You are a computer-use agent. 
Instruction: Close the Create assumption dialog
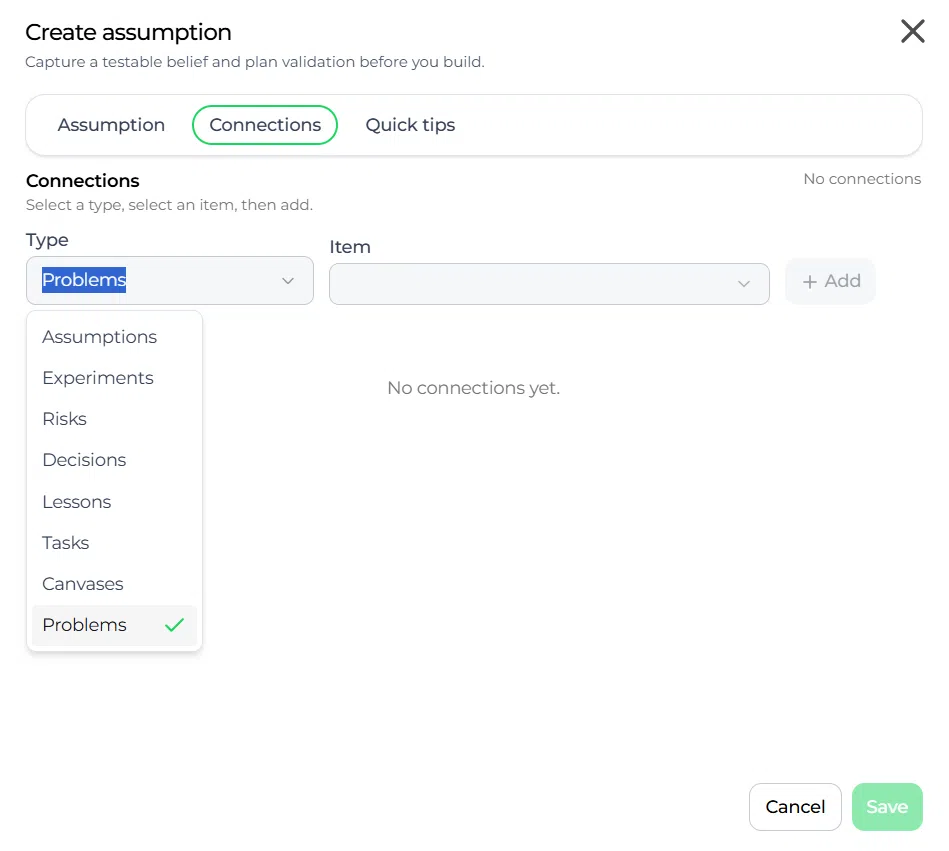pos(912,31)
